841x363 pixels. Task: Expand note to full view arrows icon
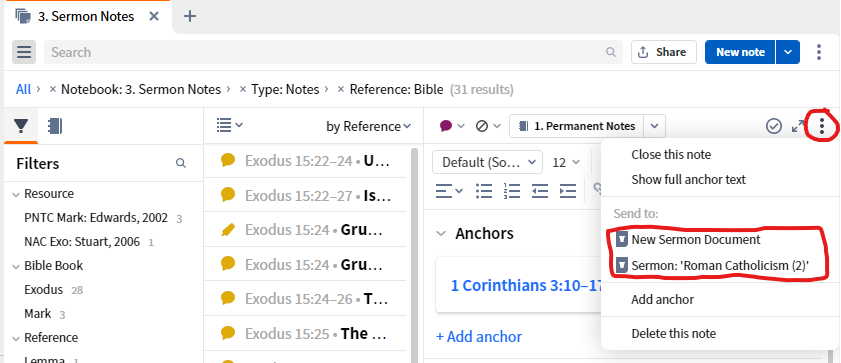coord(798,126)
